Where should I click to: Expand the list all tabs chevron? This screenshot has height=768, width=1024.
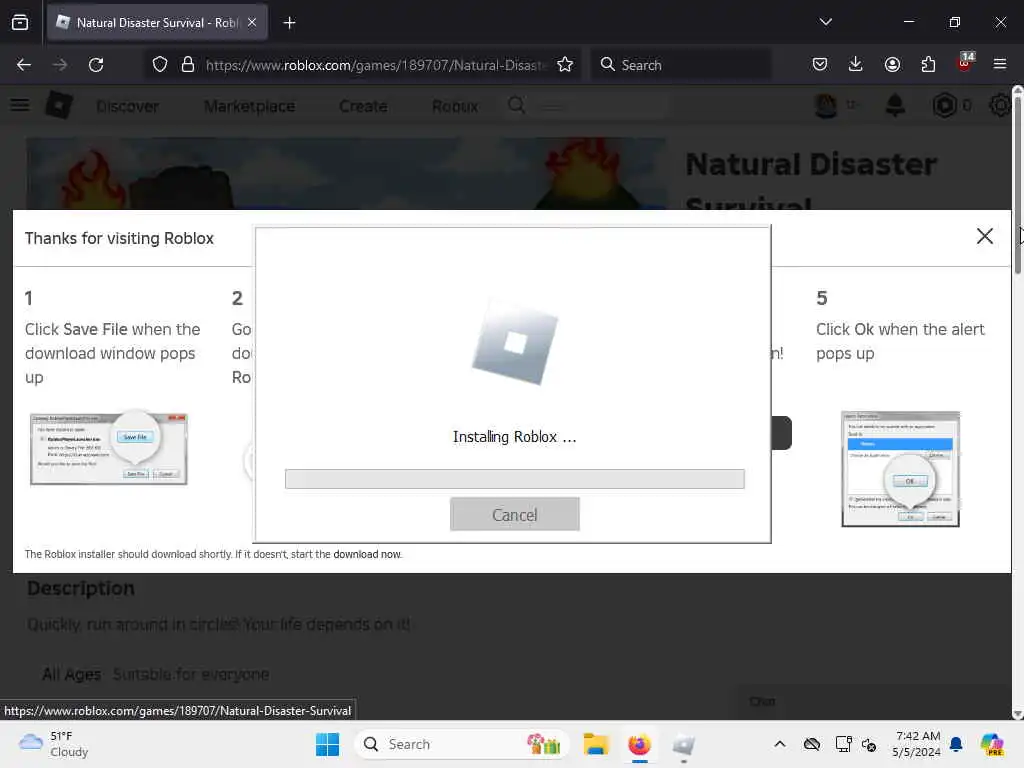(x=825, y=22)
